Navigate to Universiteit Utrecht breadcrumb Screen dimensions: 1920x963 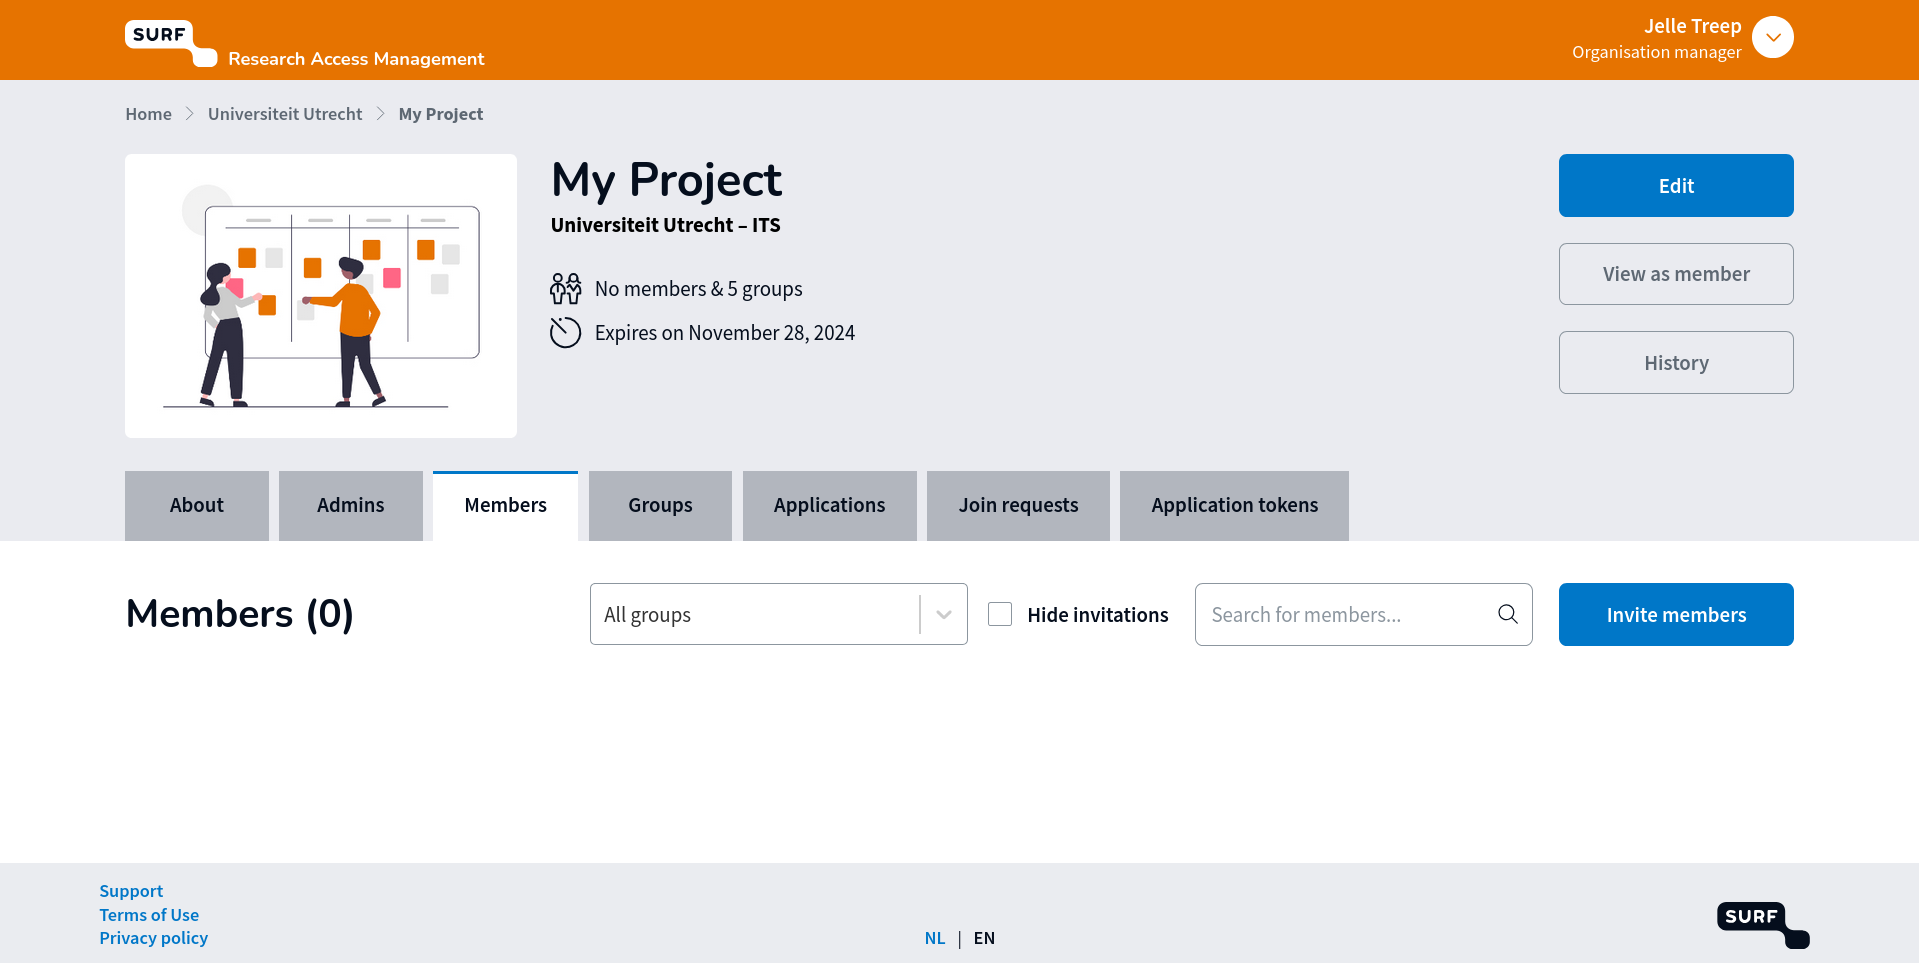pyautogui.click(x=285, y=114)
